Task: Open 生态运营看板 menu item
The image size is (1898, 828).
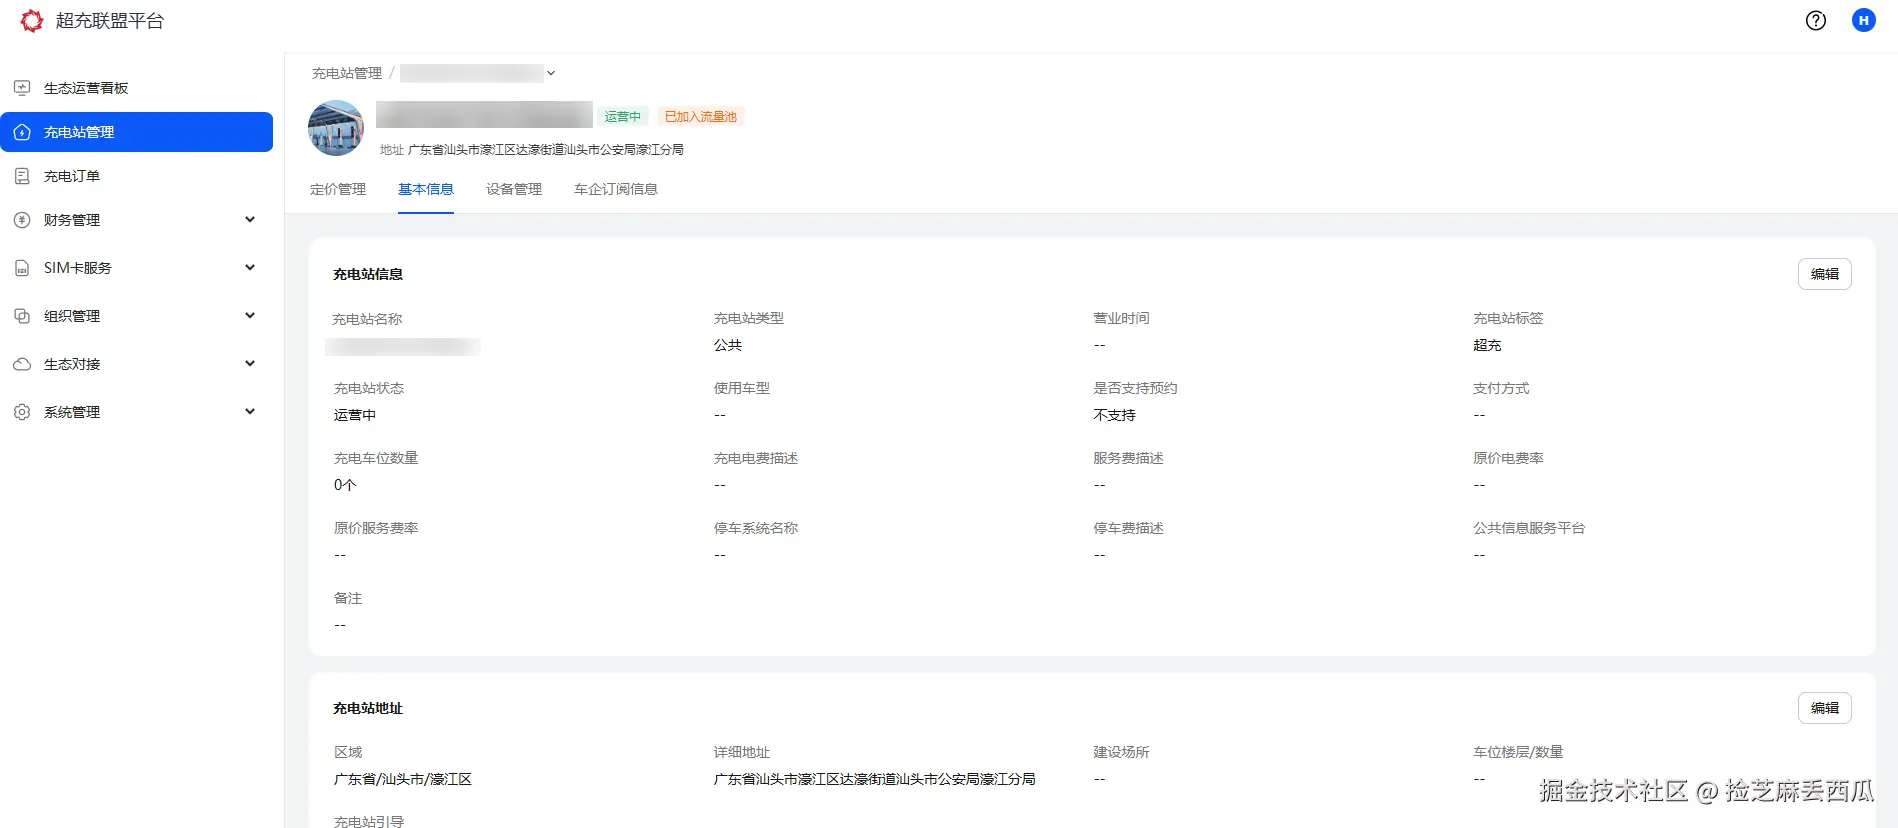Action: tap(136, 88)
